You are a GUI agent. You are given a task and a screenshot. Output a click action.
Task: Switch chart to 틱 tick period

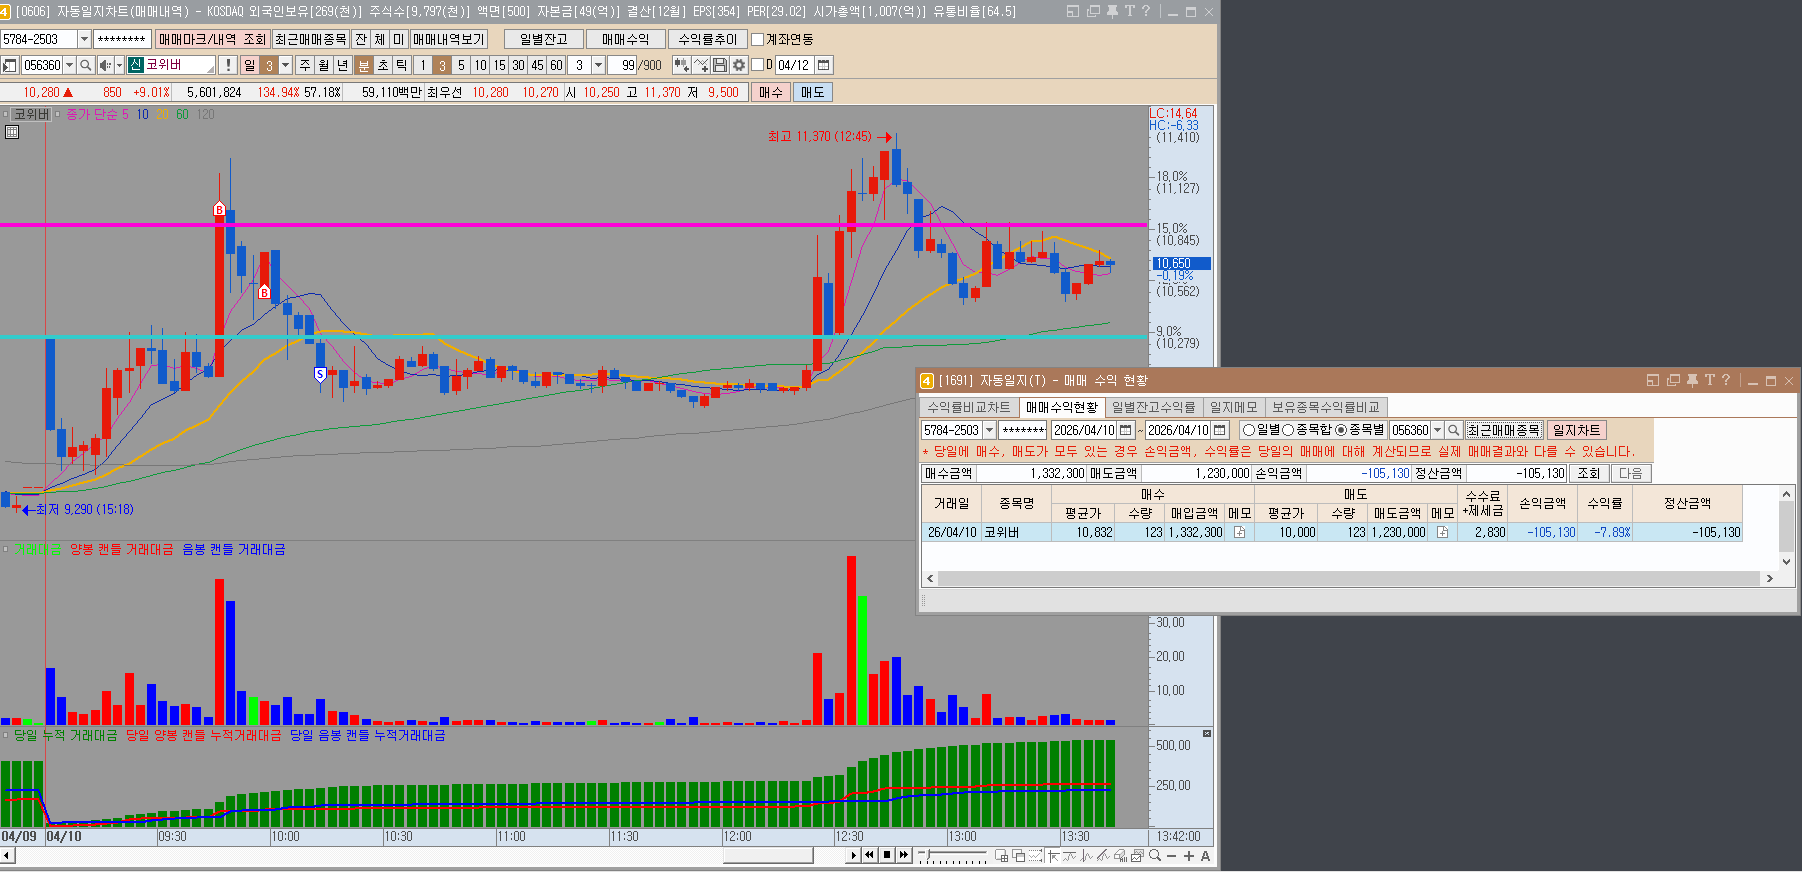click(x=402, y=65)
